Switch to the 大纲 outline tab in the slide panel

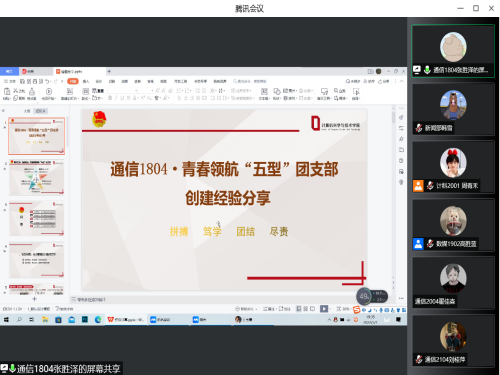[x=27, y=111]
